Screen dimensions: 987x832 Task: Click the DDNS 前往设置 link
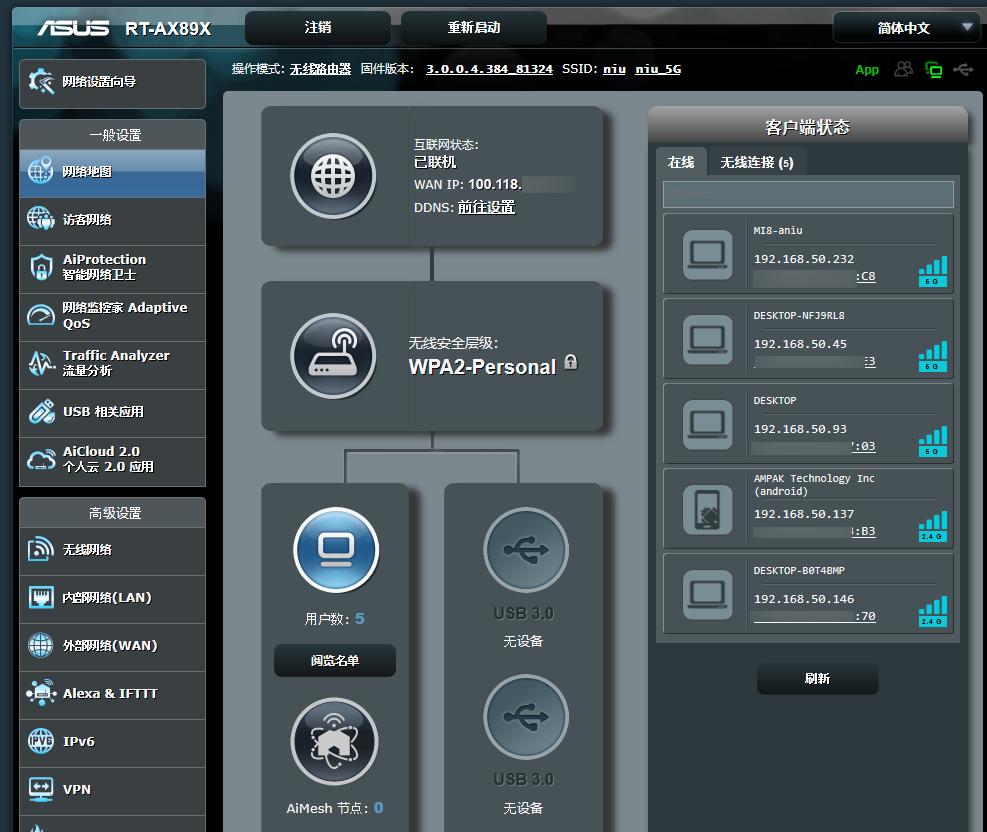pos(486,207)
